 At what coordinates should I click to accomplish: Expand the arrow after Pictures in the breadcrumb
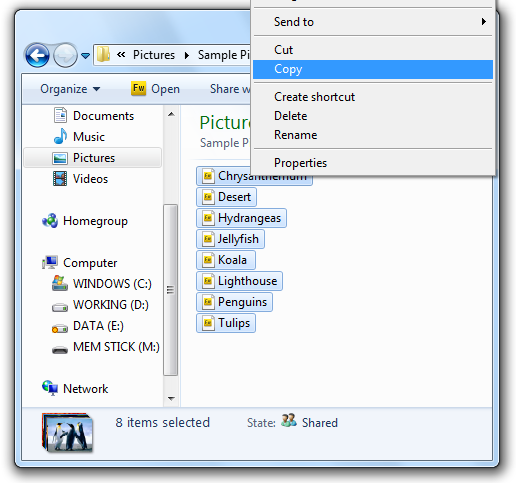[187, 55]
